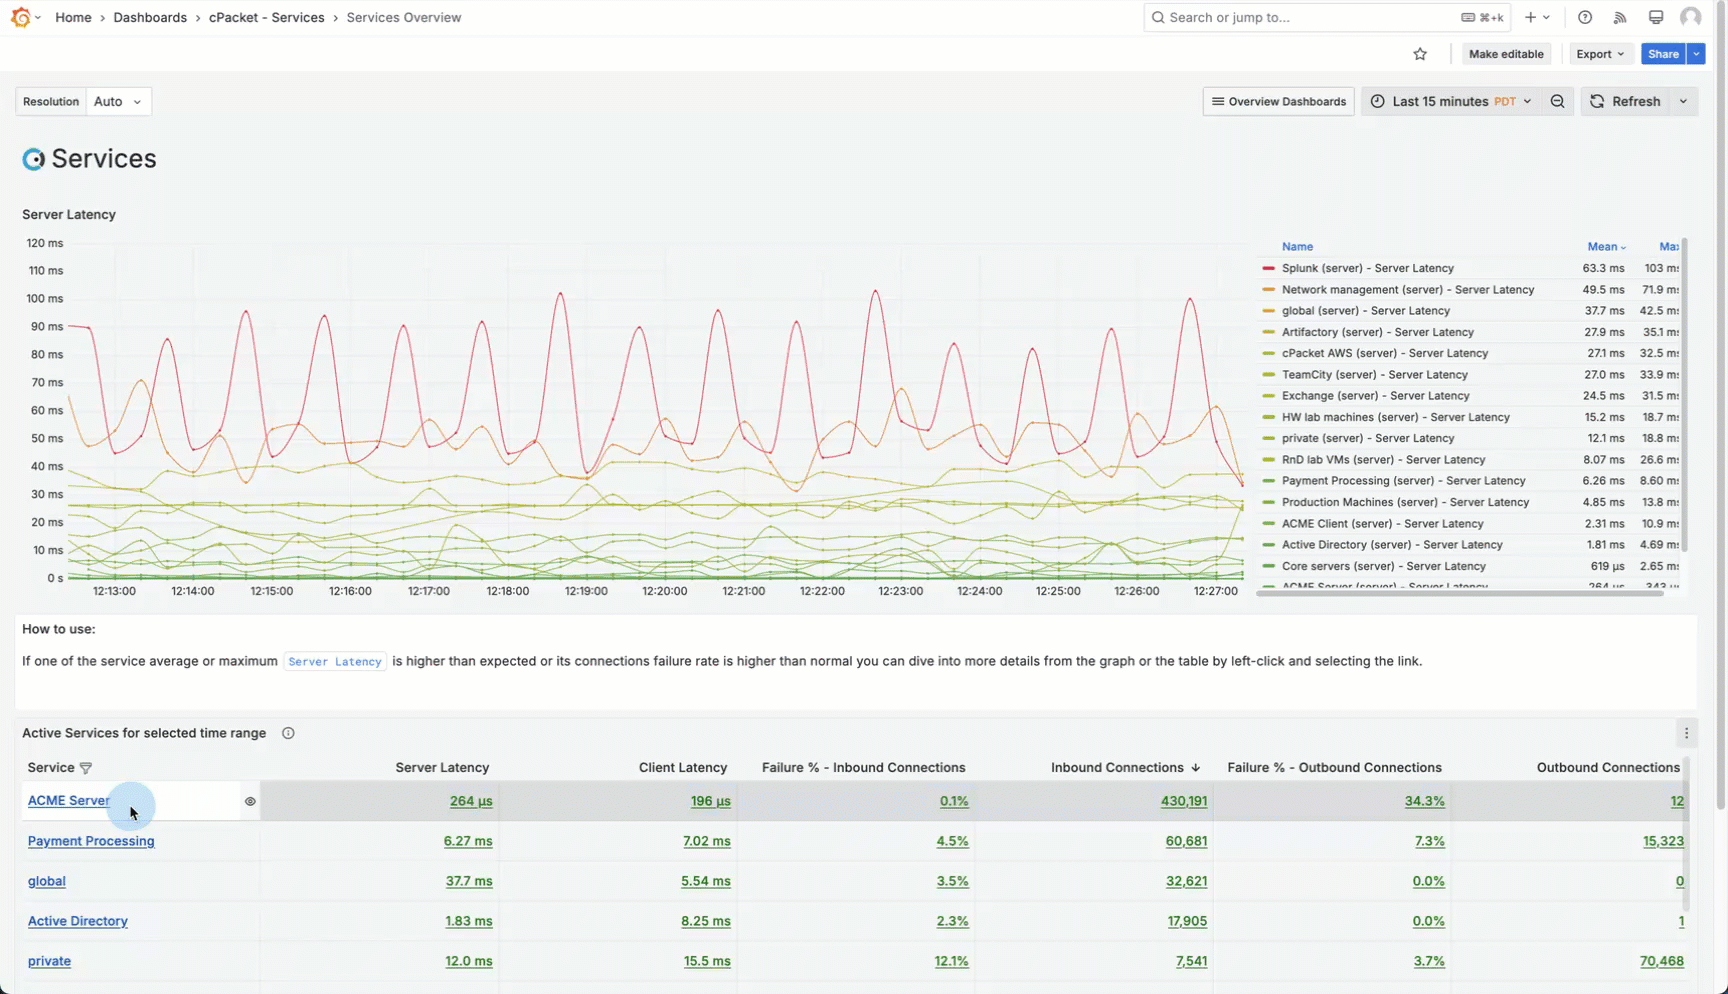
Task: Open the ACME Server service link
Action: 69,801
